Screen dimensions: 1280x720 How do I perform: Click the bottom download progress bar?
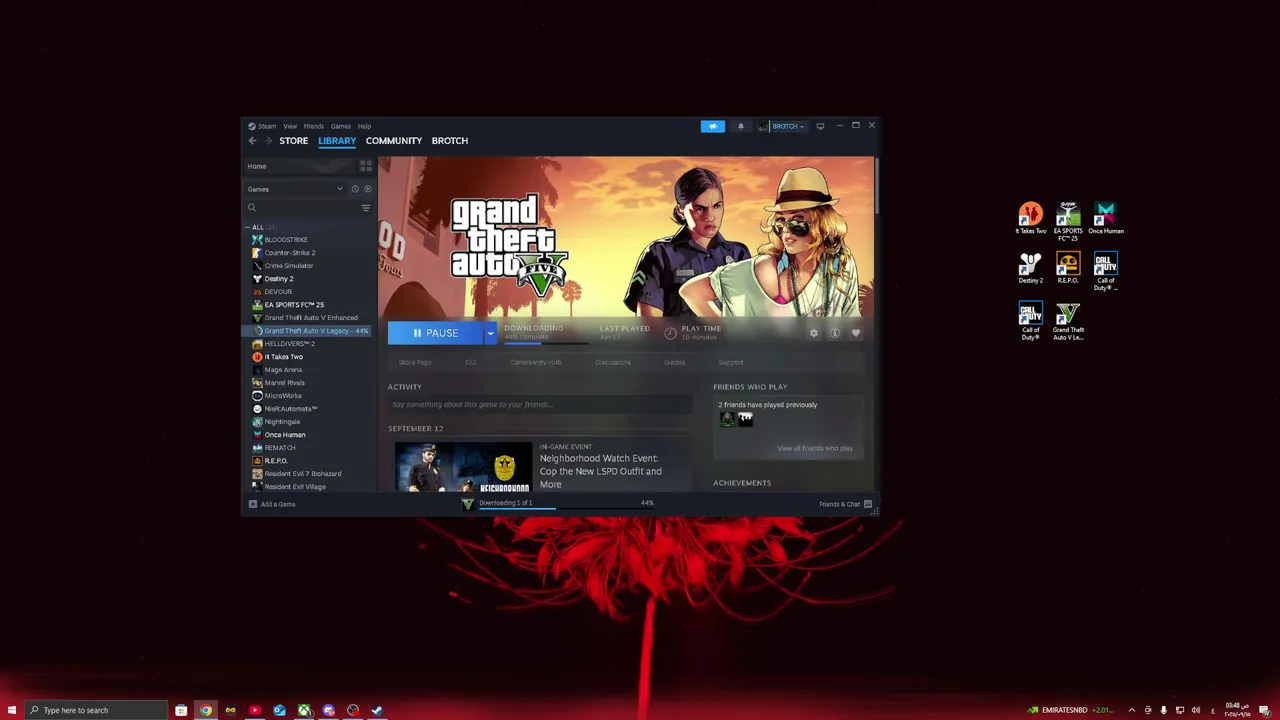(566, 508)
